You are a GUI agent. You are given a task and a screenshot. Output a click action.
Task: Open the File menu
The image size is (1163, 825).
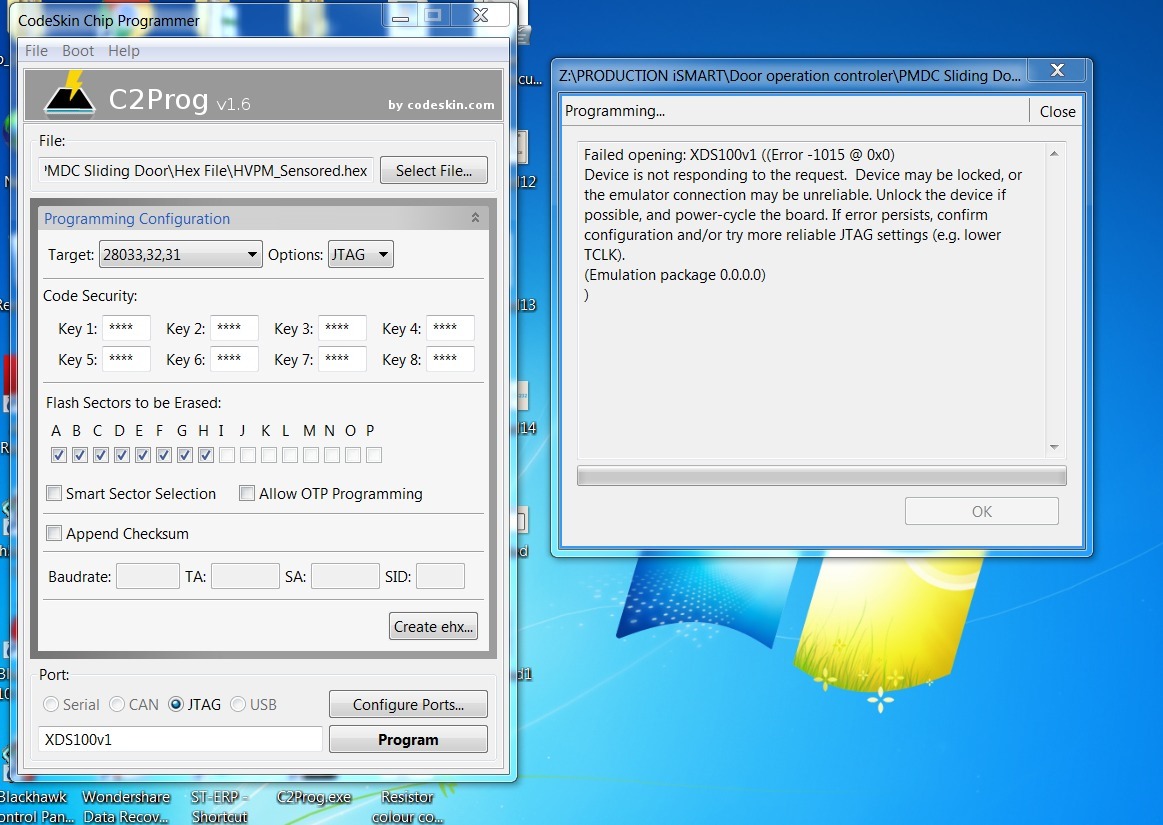tap(36, 50)
